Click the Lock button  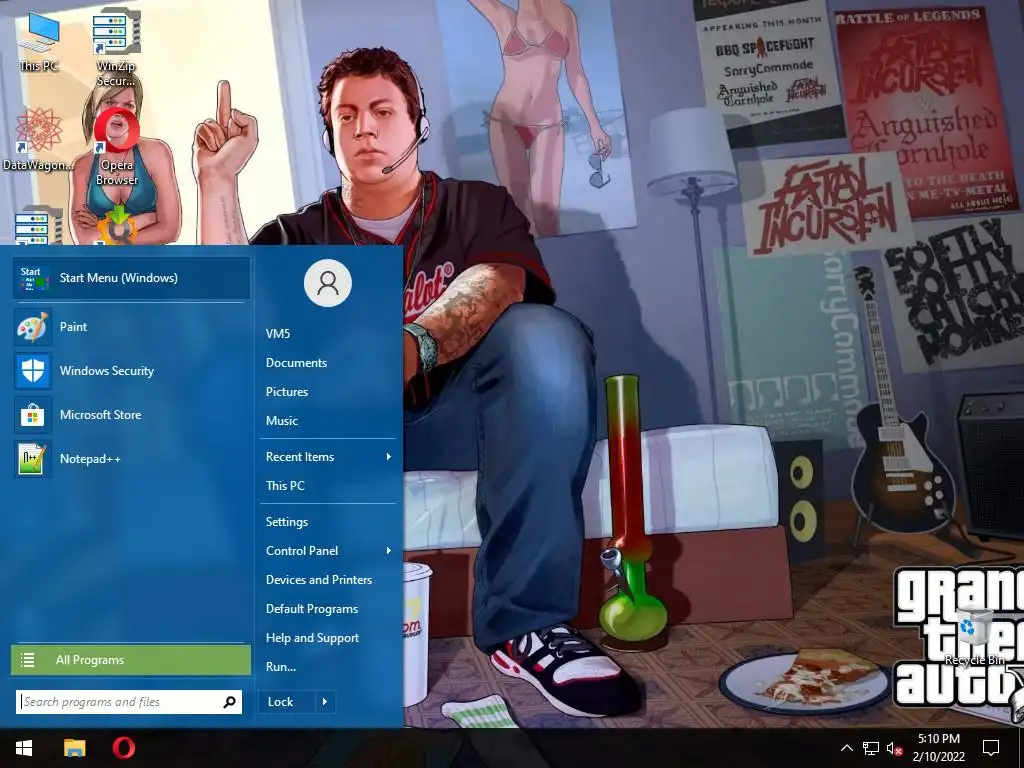(x=285, y=702)
